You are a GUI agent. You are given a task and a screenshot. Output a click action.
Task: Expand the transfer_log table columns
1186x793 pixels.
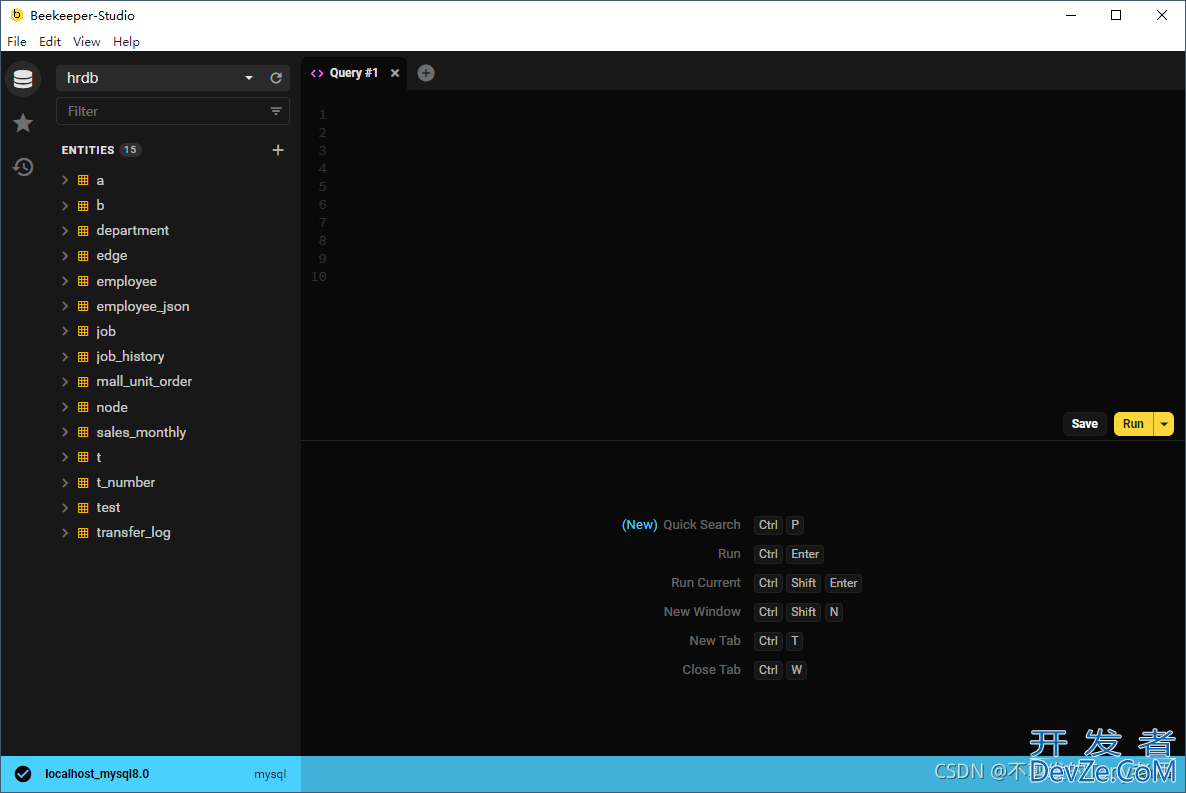pyautogui.click(x=65, y=533)
